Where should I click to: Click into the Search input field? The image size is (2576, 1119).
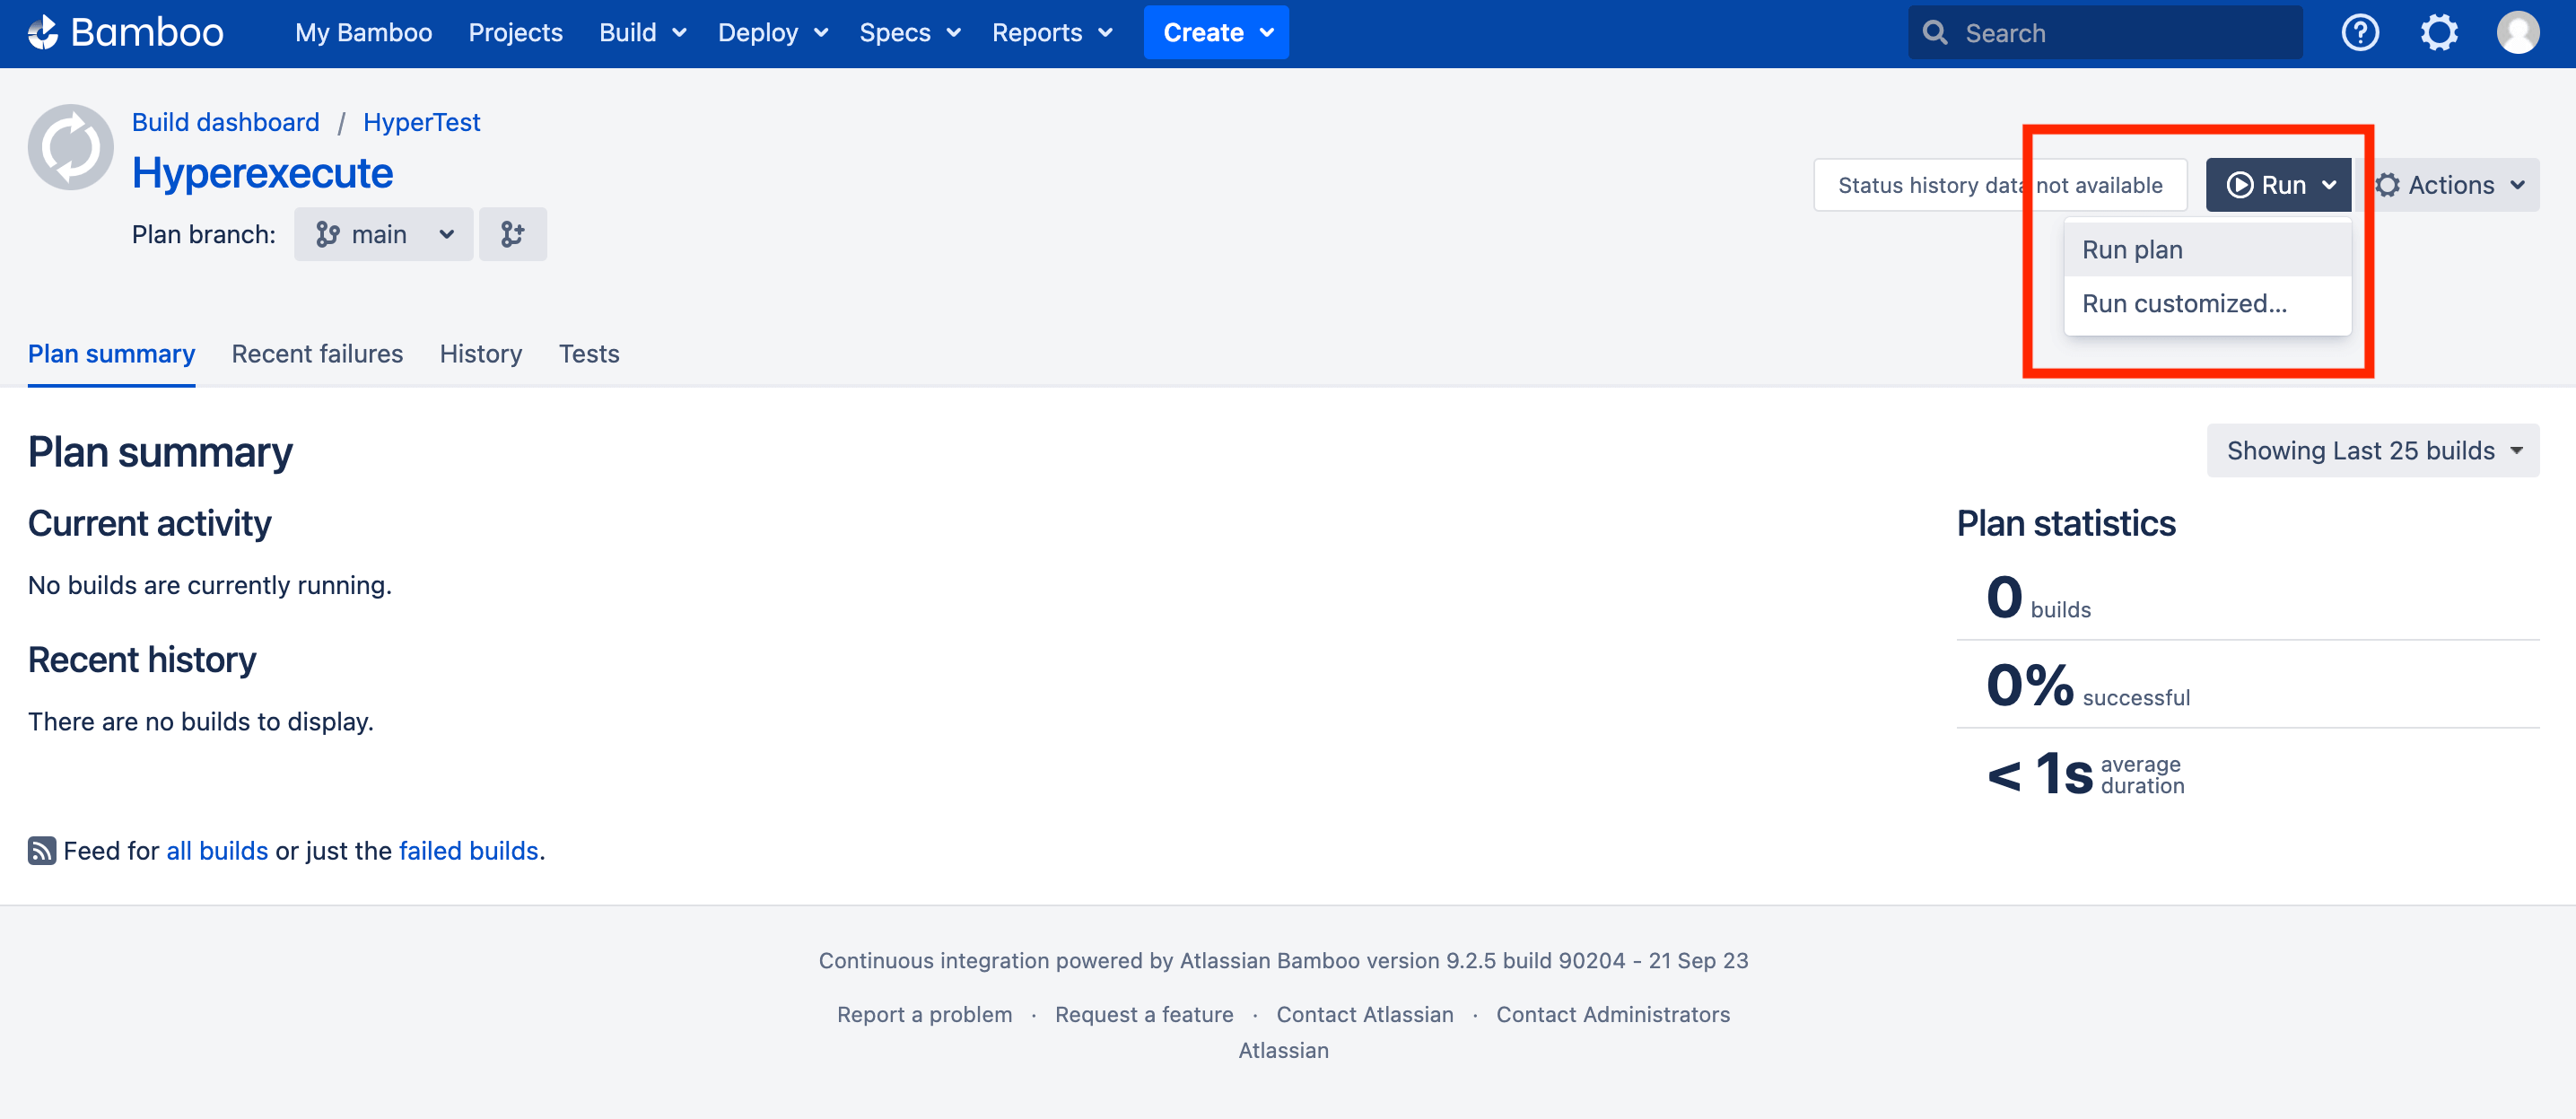pos(2120,32)
